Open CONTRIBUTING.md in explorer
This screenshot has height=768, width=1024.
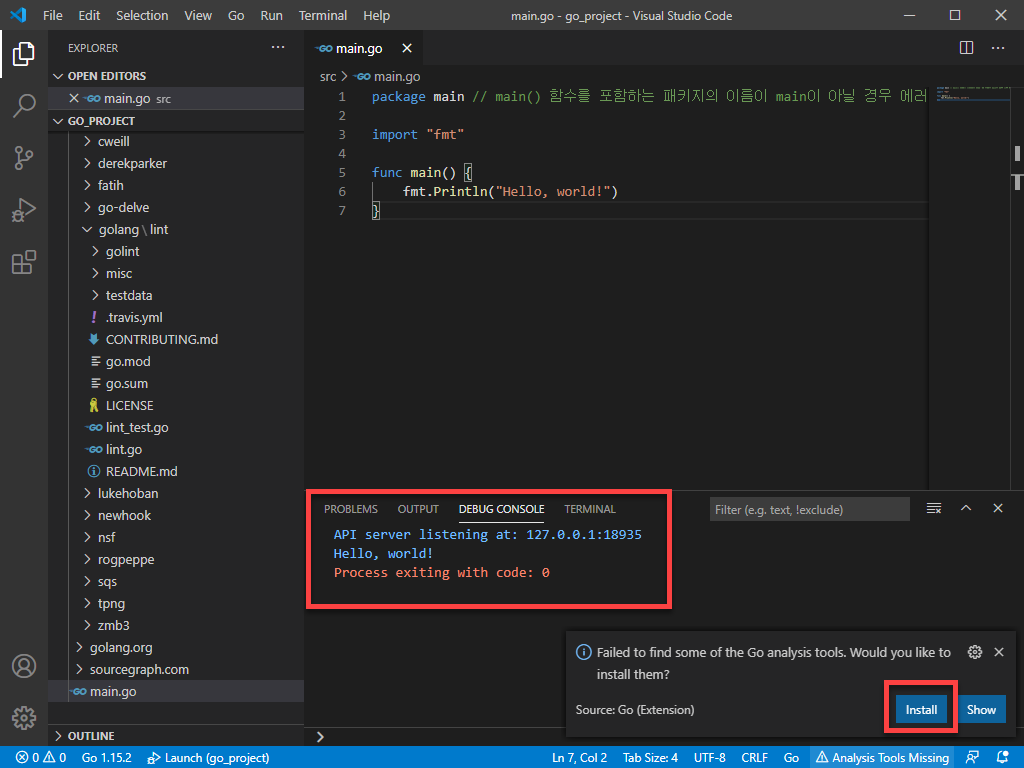coord(161,339)
